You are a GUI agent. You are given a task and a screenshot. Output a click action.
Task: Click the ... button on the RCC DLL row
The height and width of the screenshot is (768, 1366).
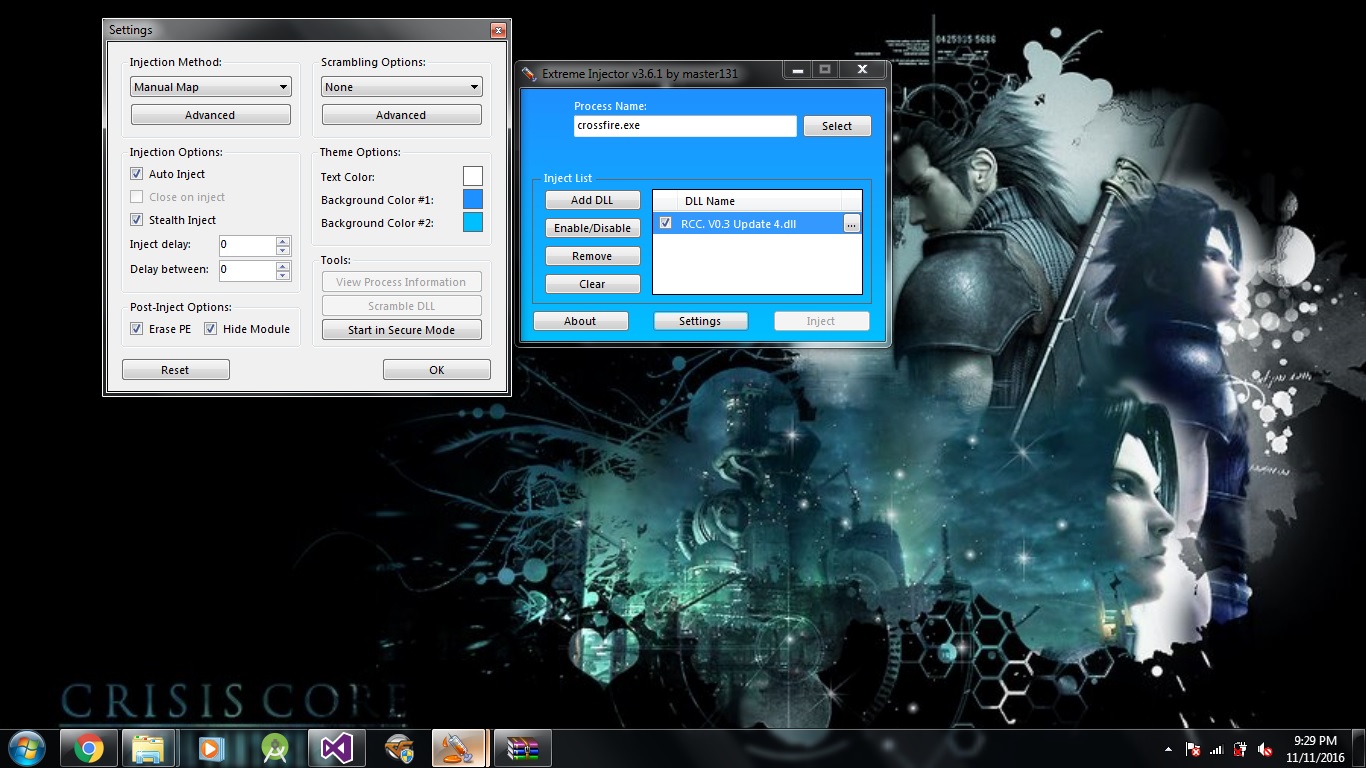click(851, 224)
